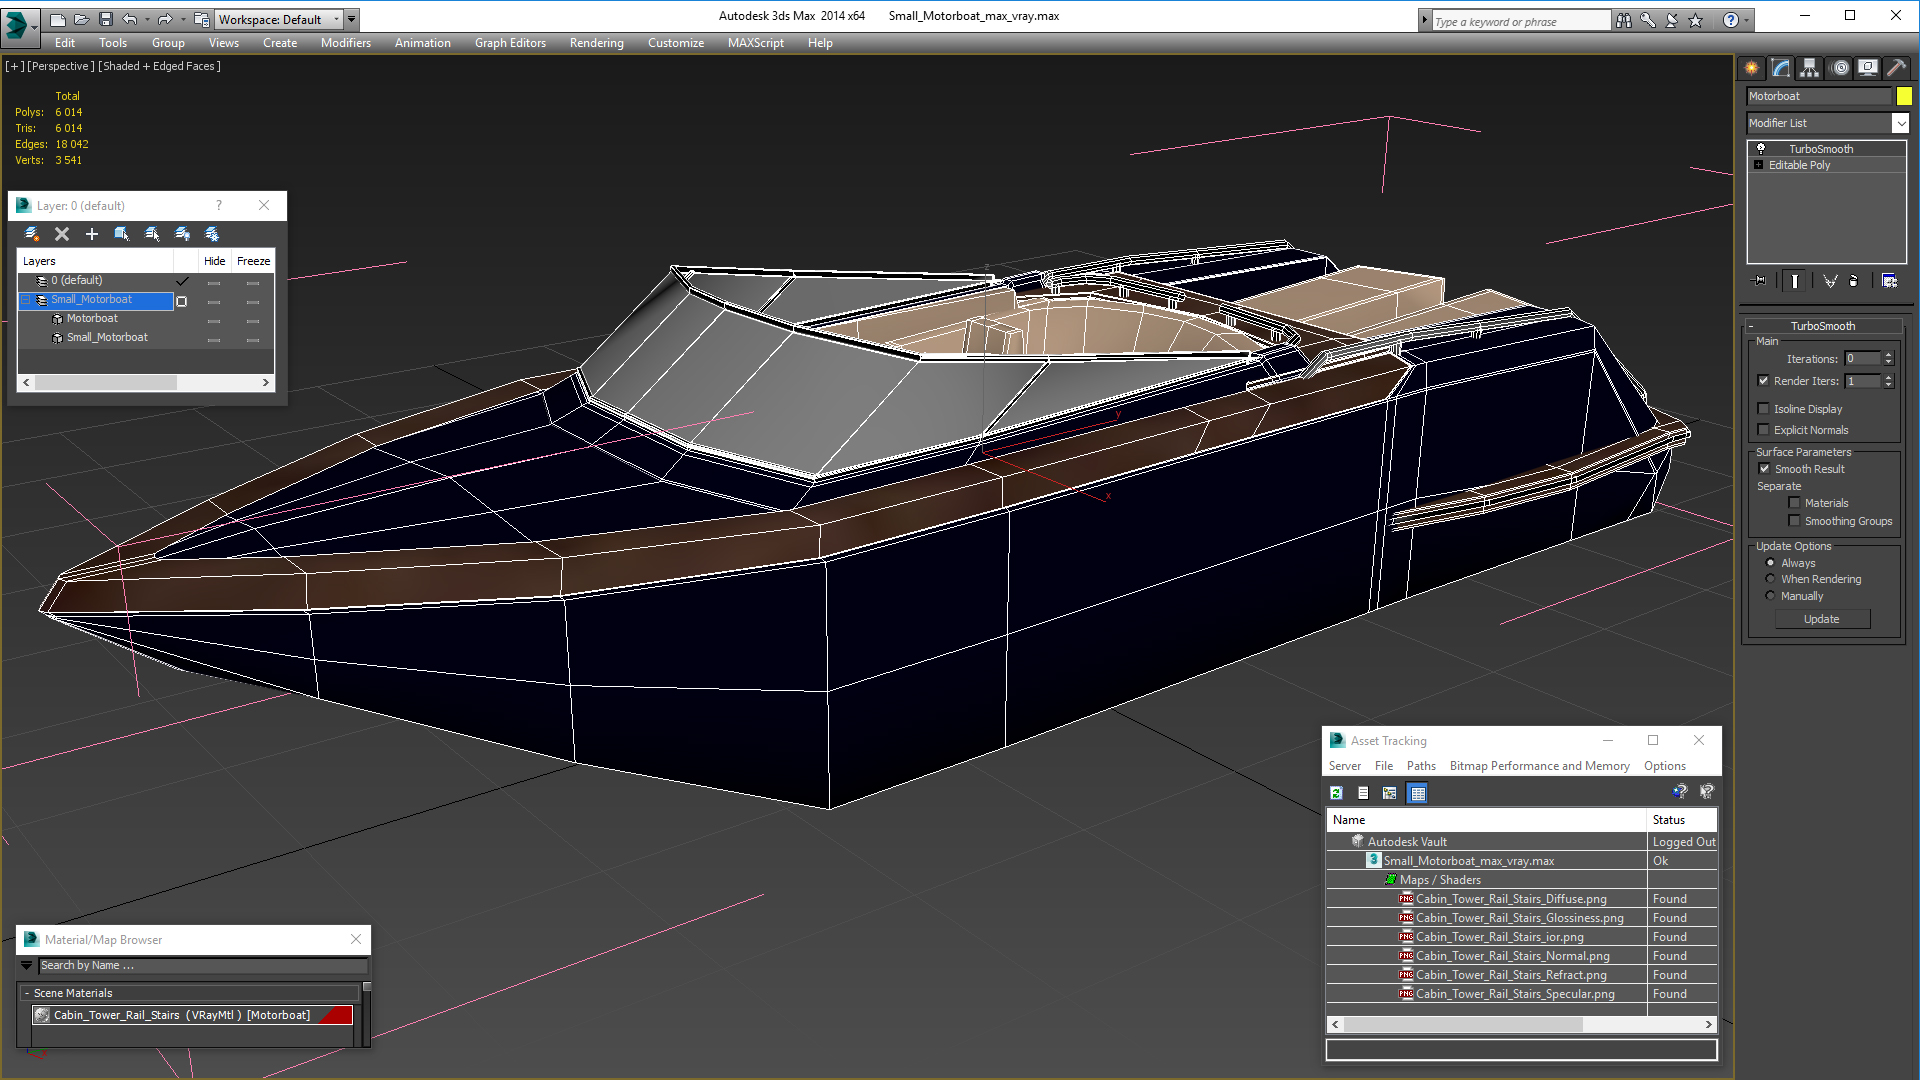
Task: Click the search binoculars icon in title bar
Action: point(1624,20)
